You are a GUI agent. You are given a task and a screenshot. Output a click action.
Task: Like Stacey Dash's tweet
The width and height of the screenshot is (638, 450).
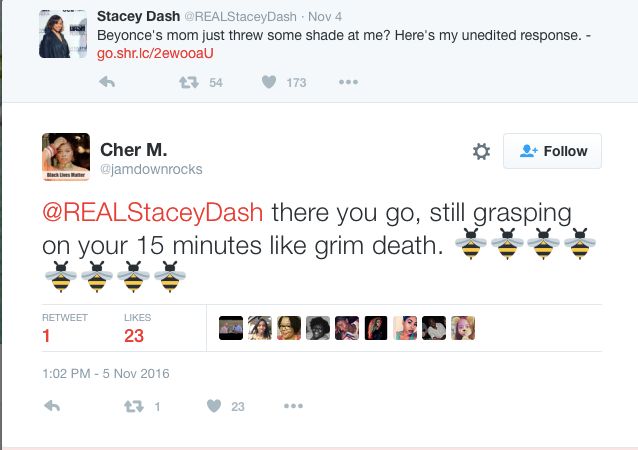click(x=269, y=82)
